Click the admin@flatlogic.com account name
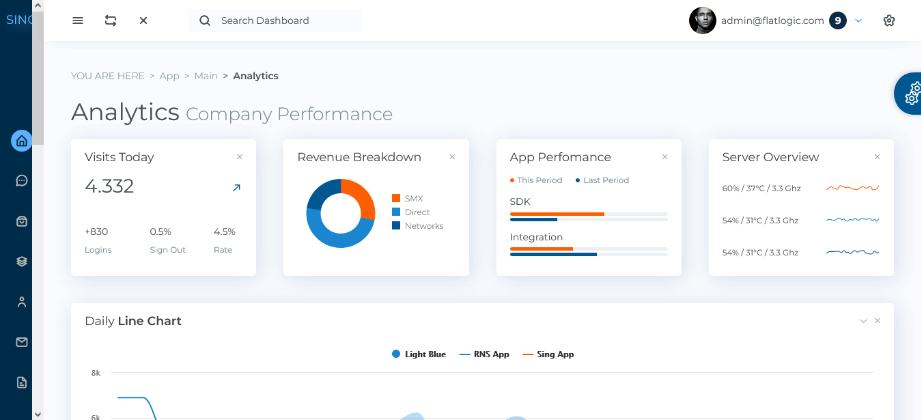 (772, 21)
